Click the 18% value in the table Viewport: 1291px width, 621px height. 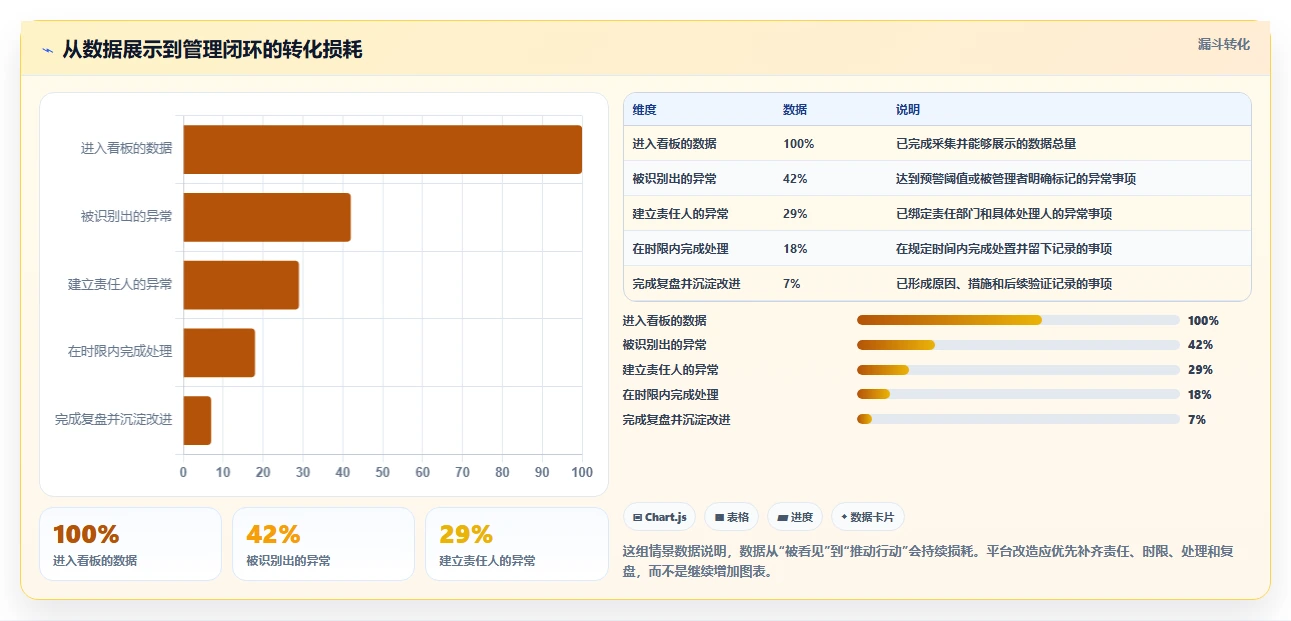pos(795,249)
